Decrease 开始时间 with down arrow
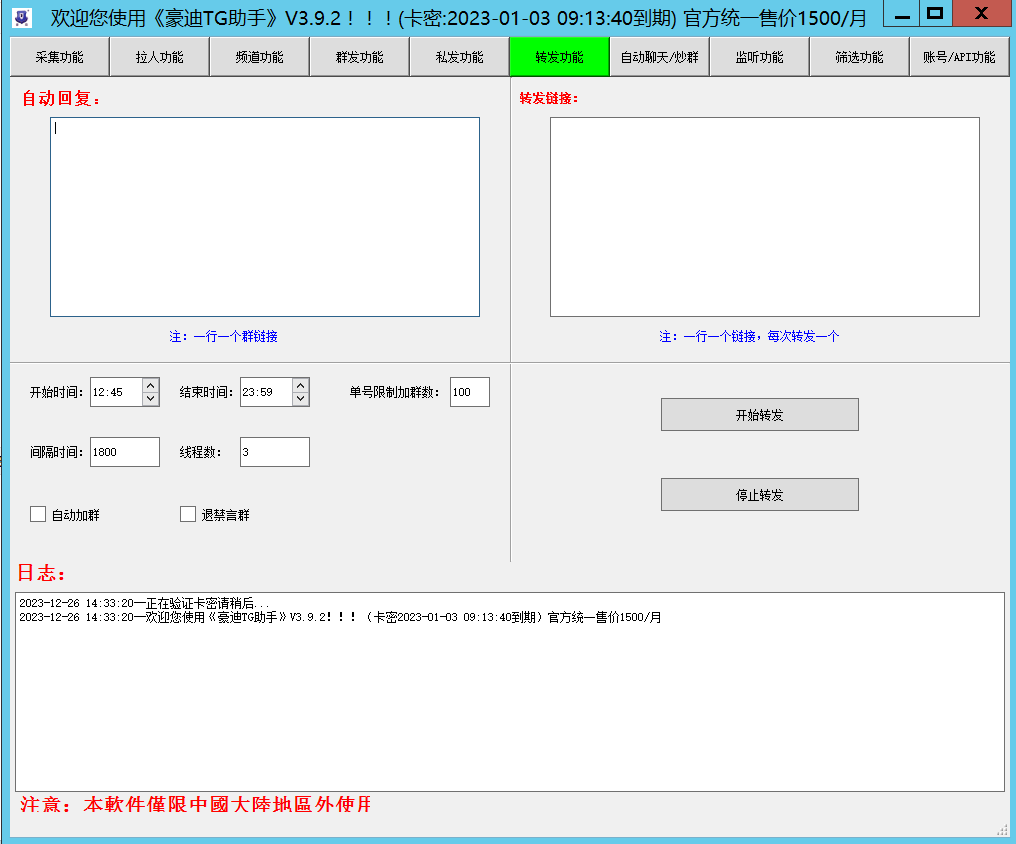 click(x=151, y=399)
